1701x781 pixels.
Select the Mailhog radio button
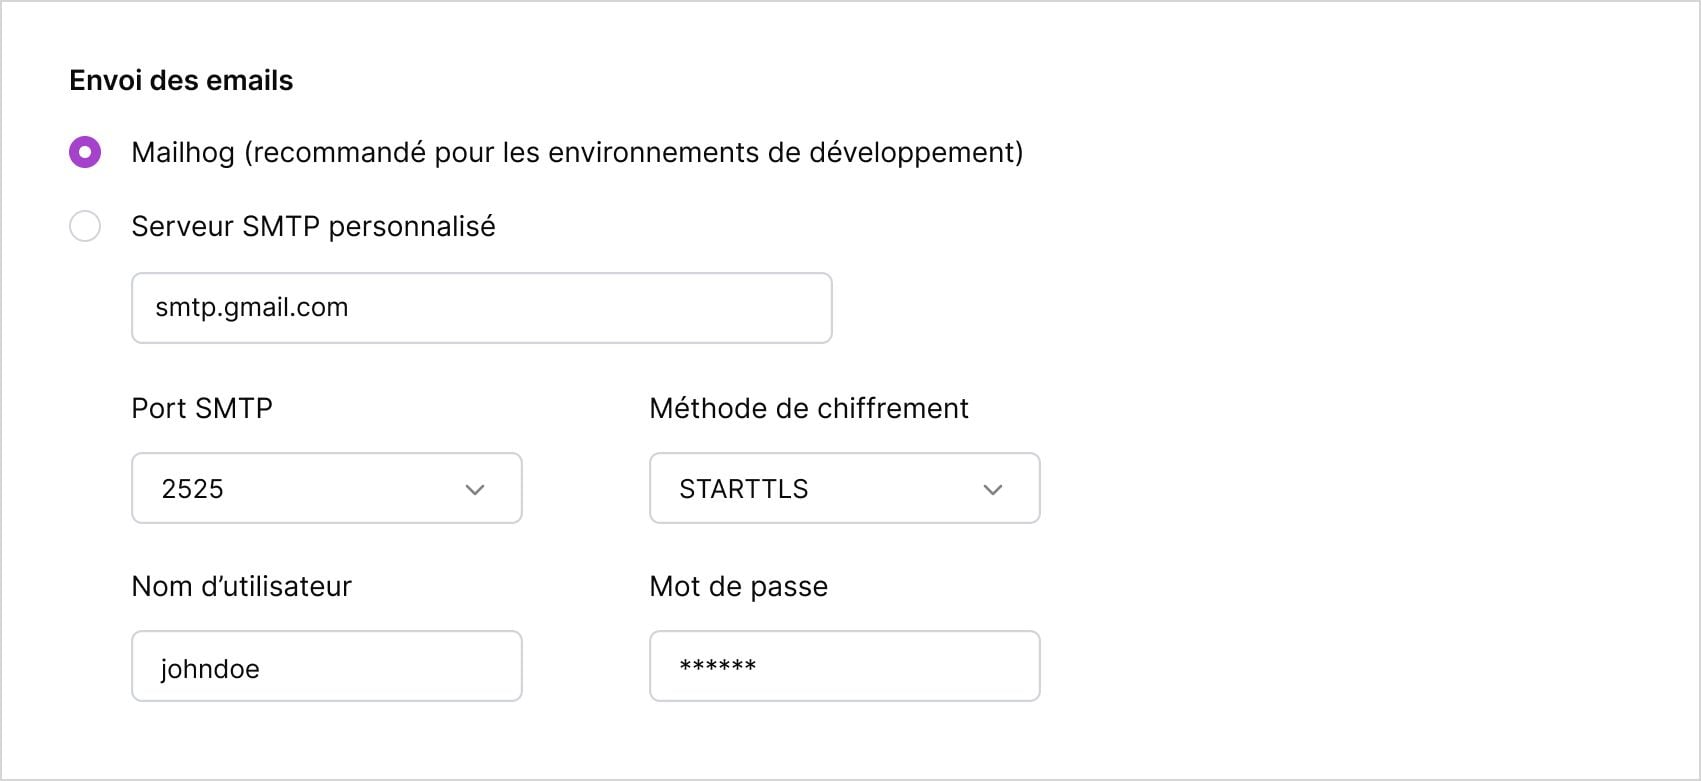coord(85,152)
